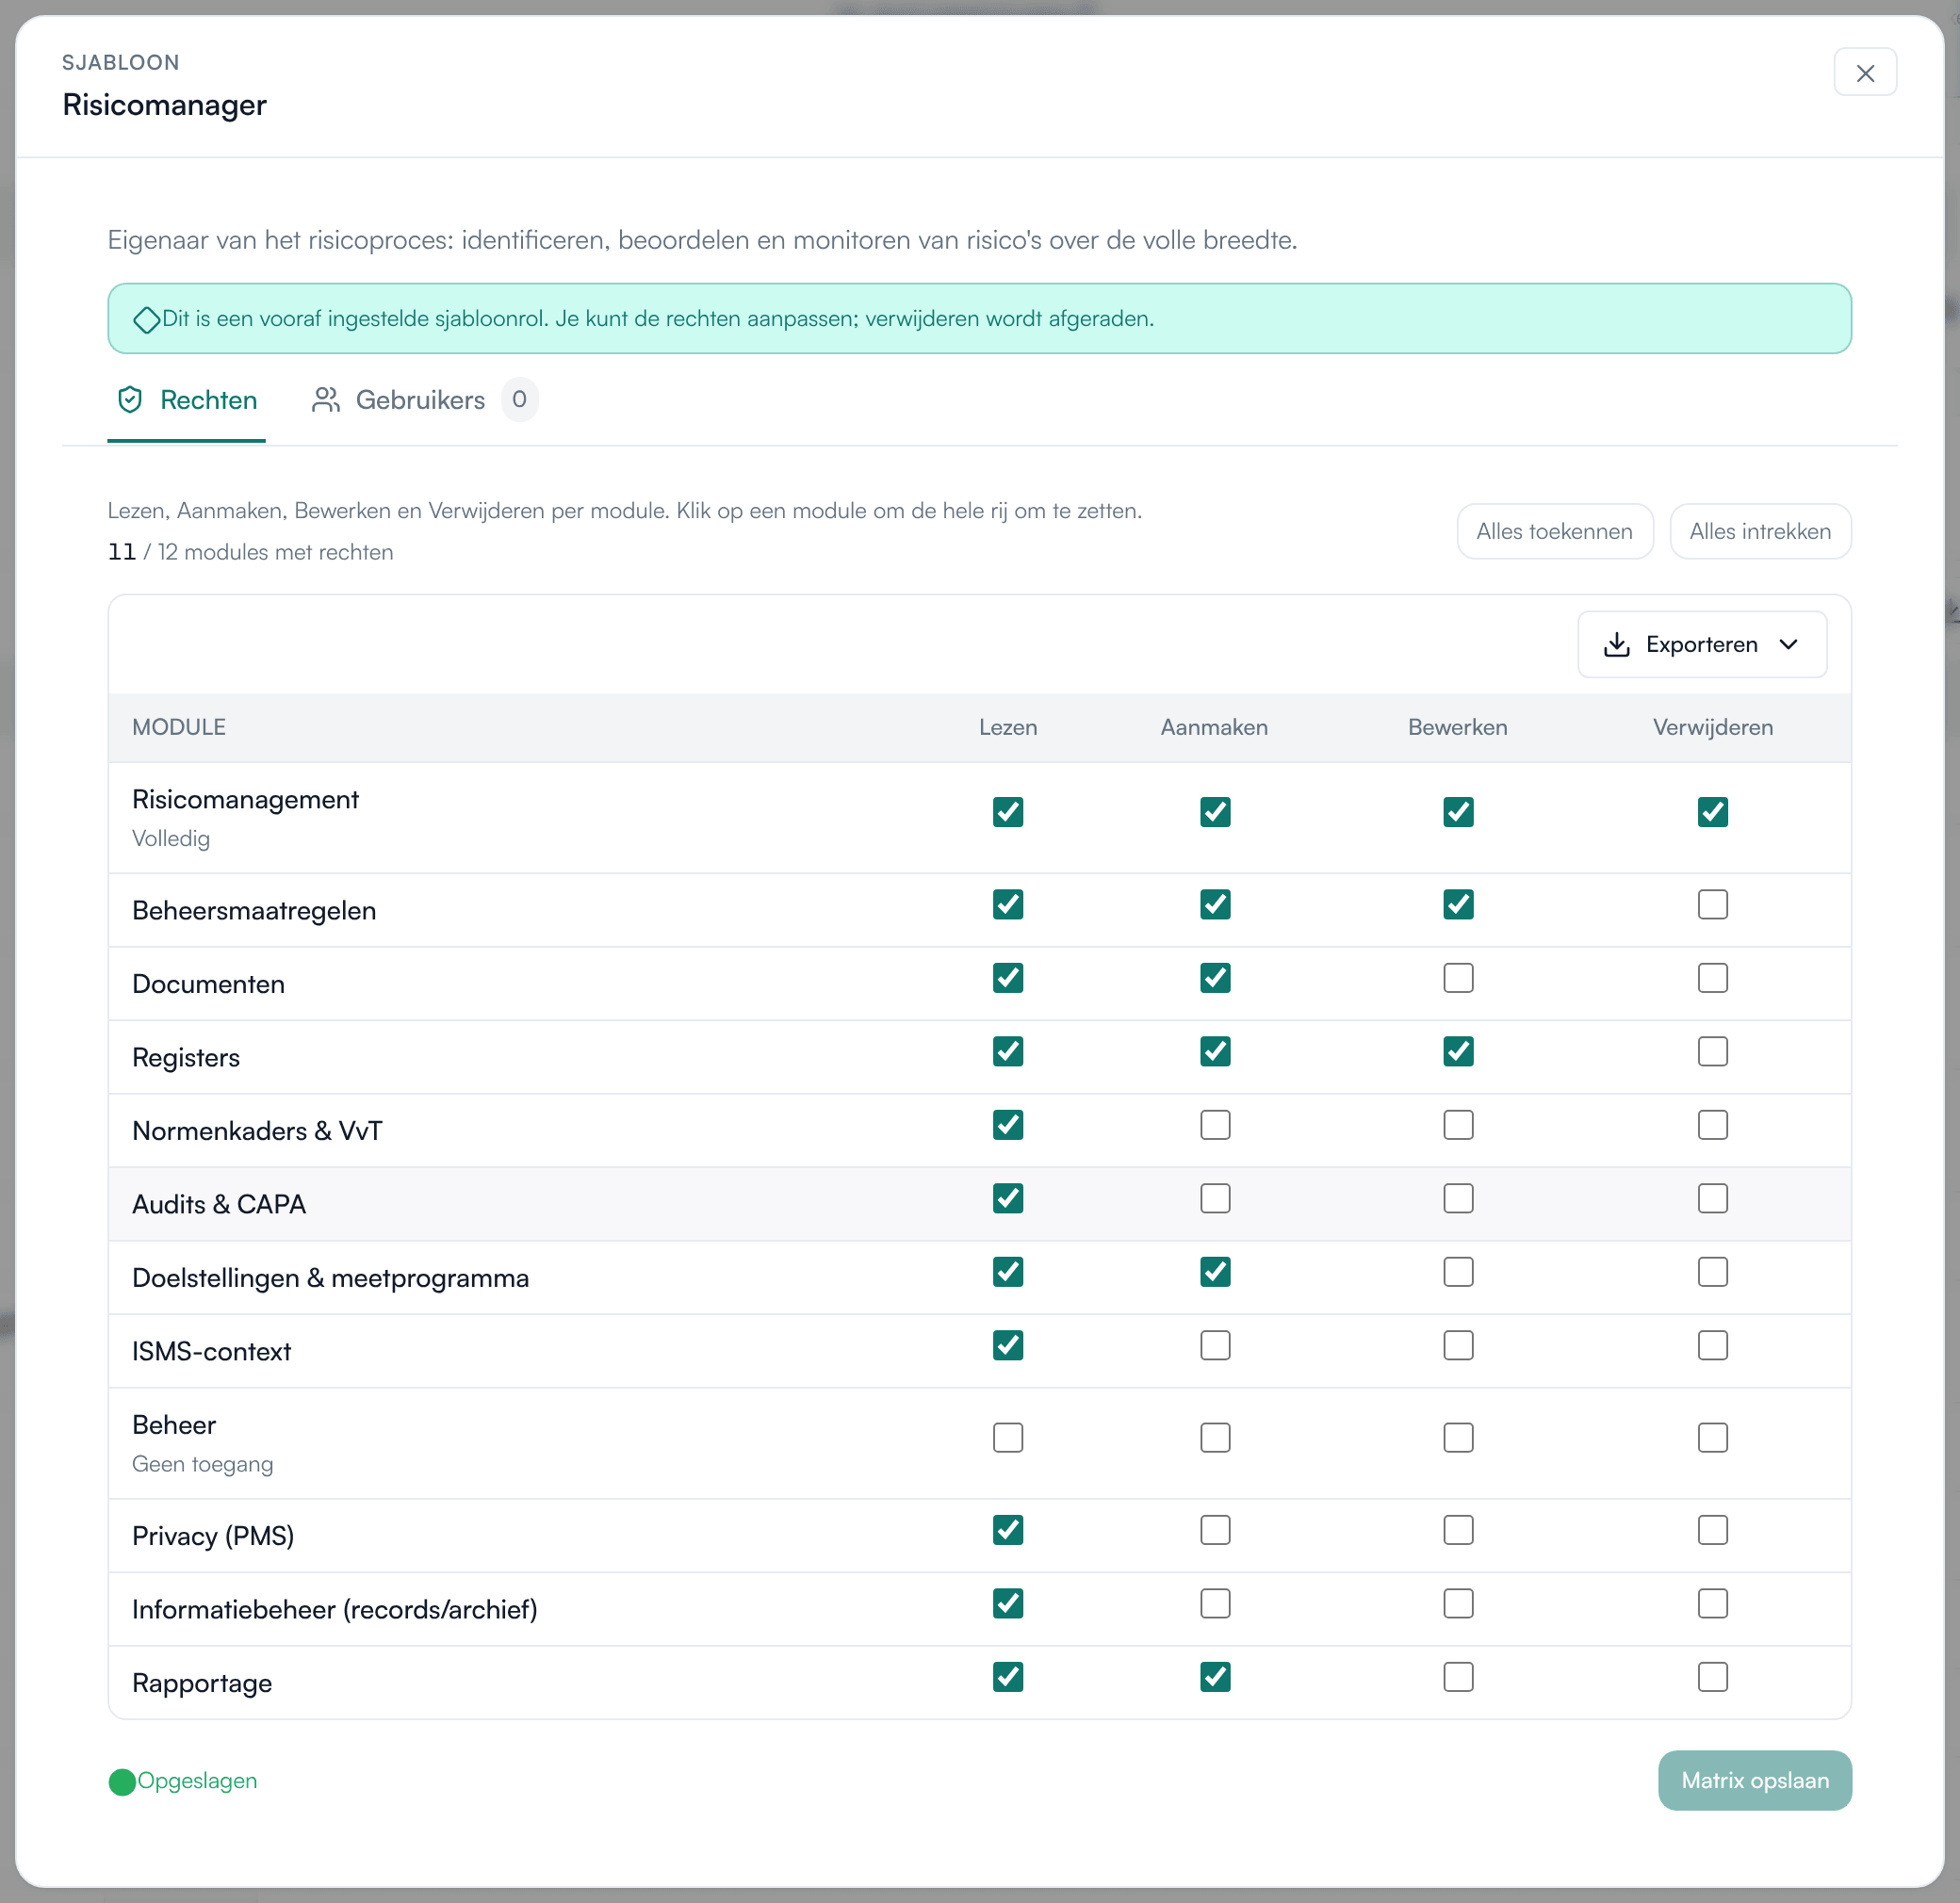Switch to the Gebruikers tab

(424, 400)
